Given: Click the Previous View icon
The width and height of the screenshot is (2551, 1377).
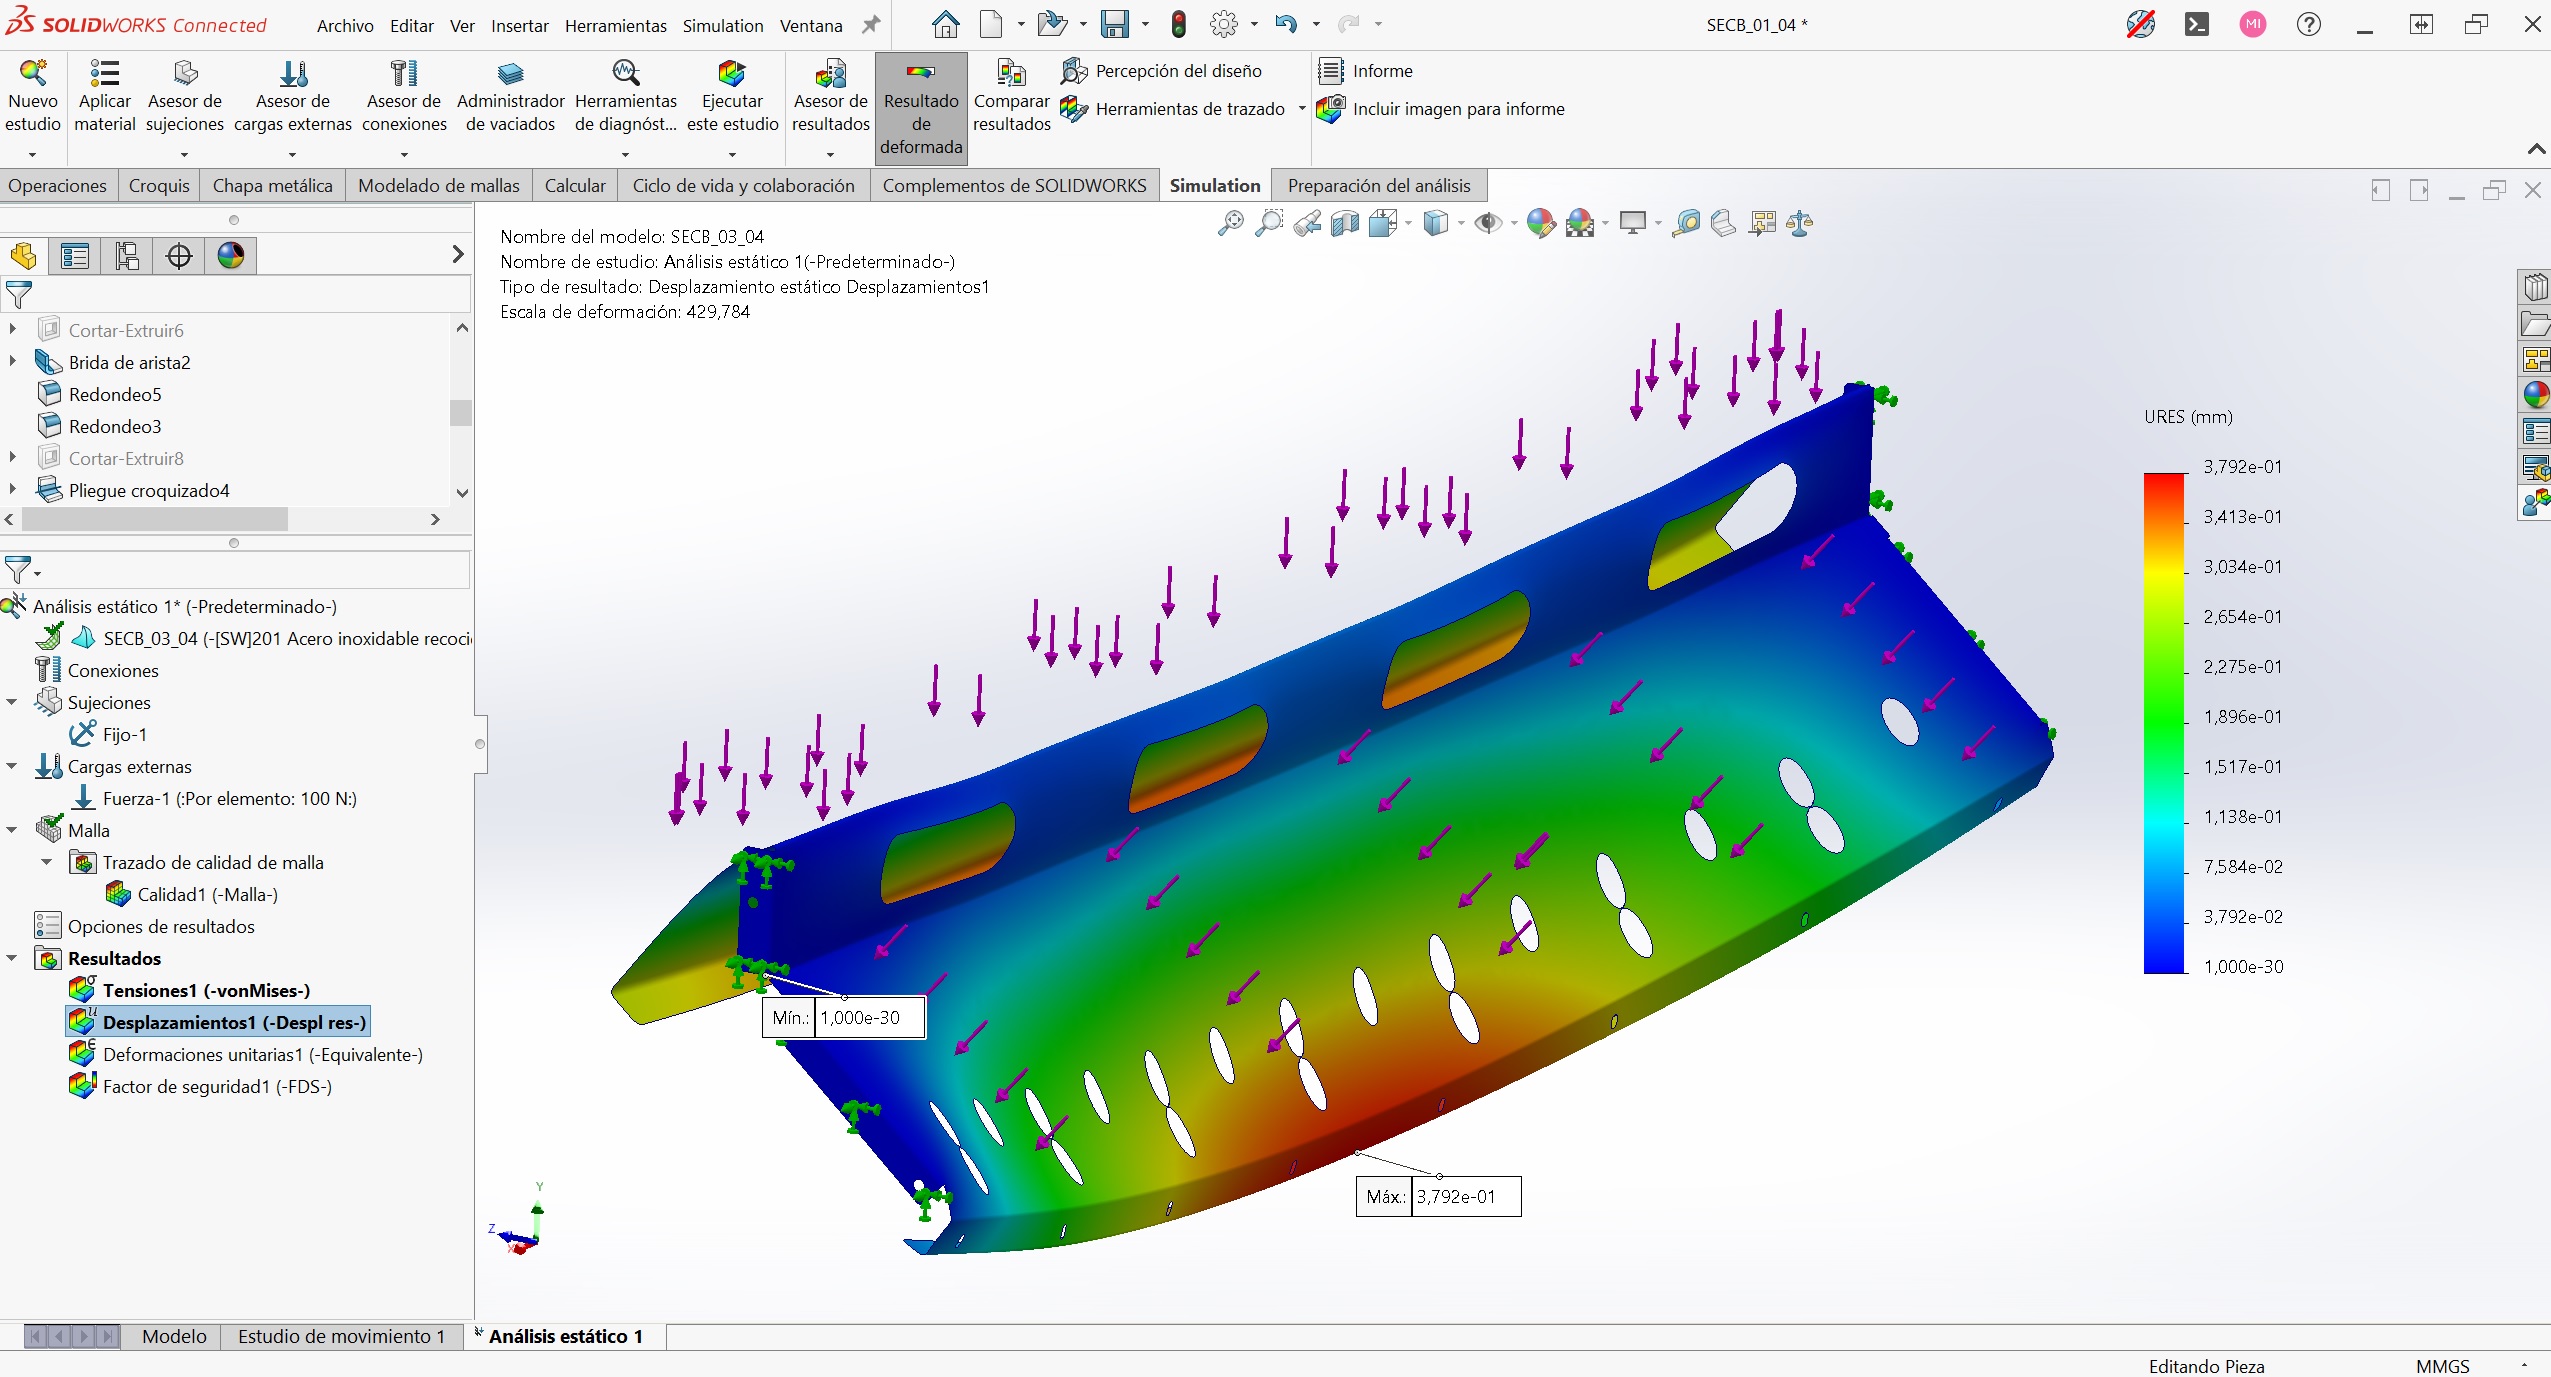Looking at the screenshot, I should [1307, 223].
